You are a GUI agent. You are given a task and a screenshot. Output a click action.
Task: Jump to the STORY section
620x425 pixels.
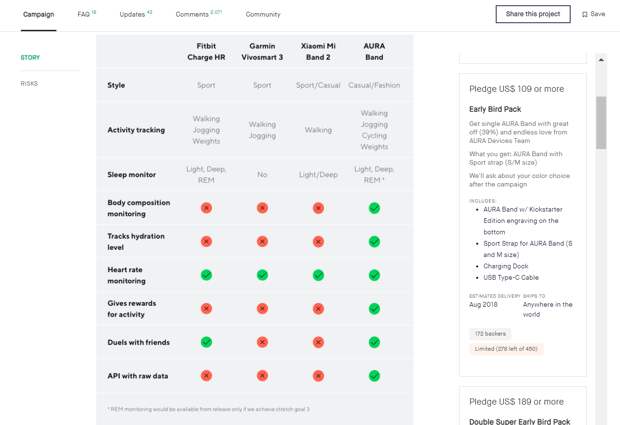coord(30,57)
